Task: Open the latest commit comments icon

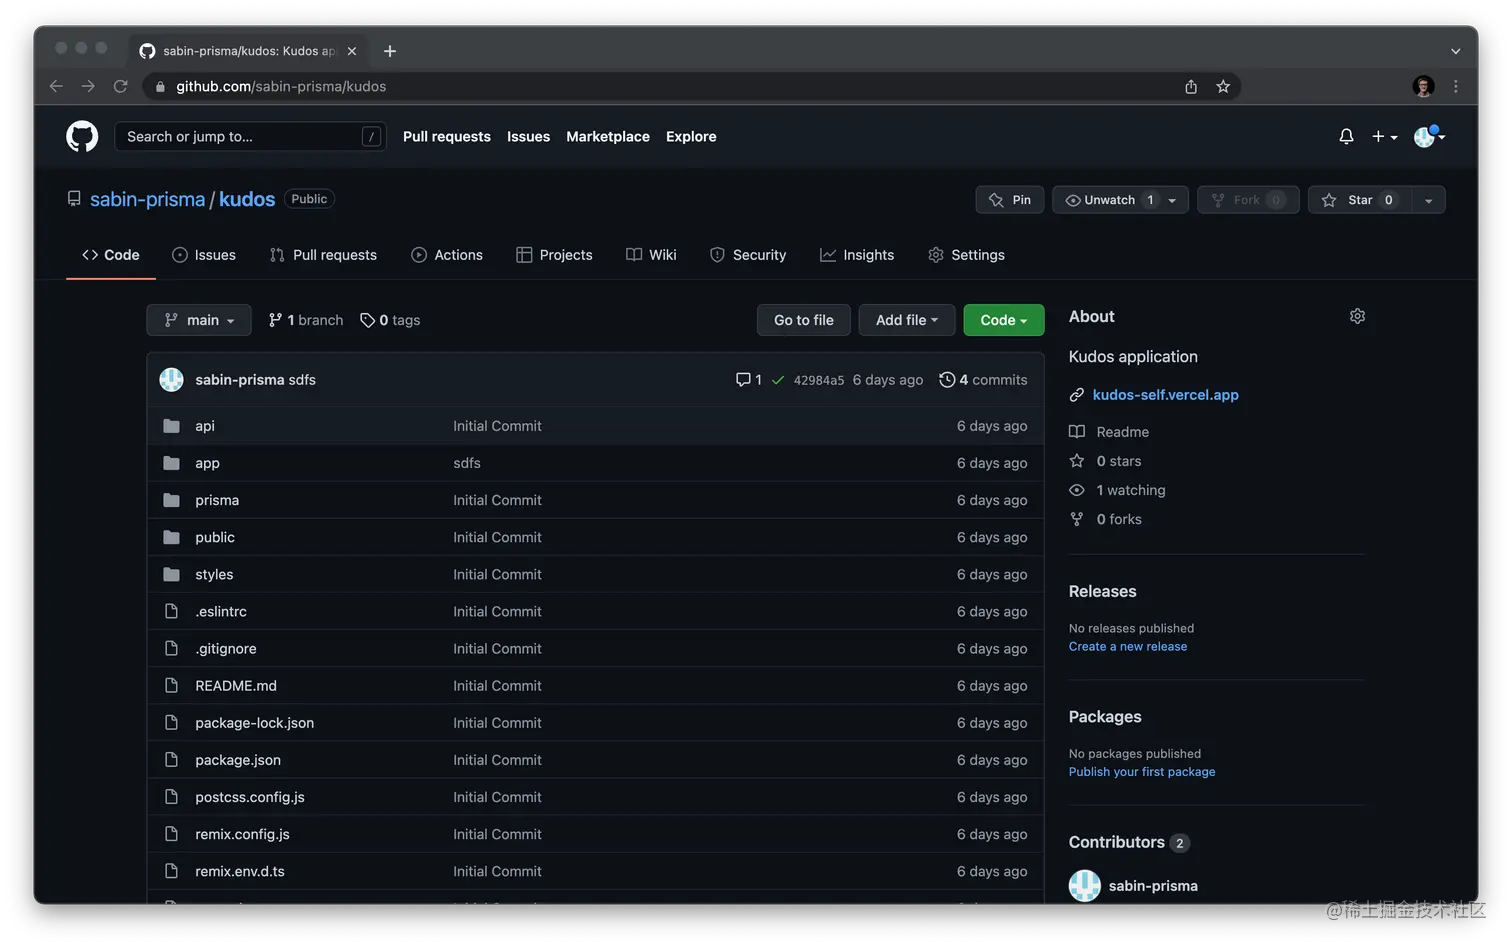Action: click(x=748, y=380)
